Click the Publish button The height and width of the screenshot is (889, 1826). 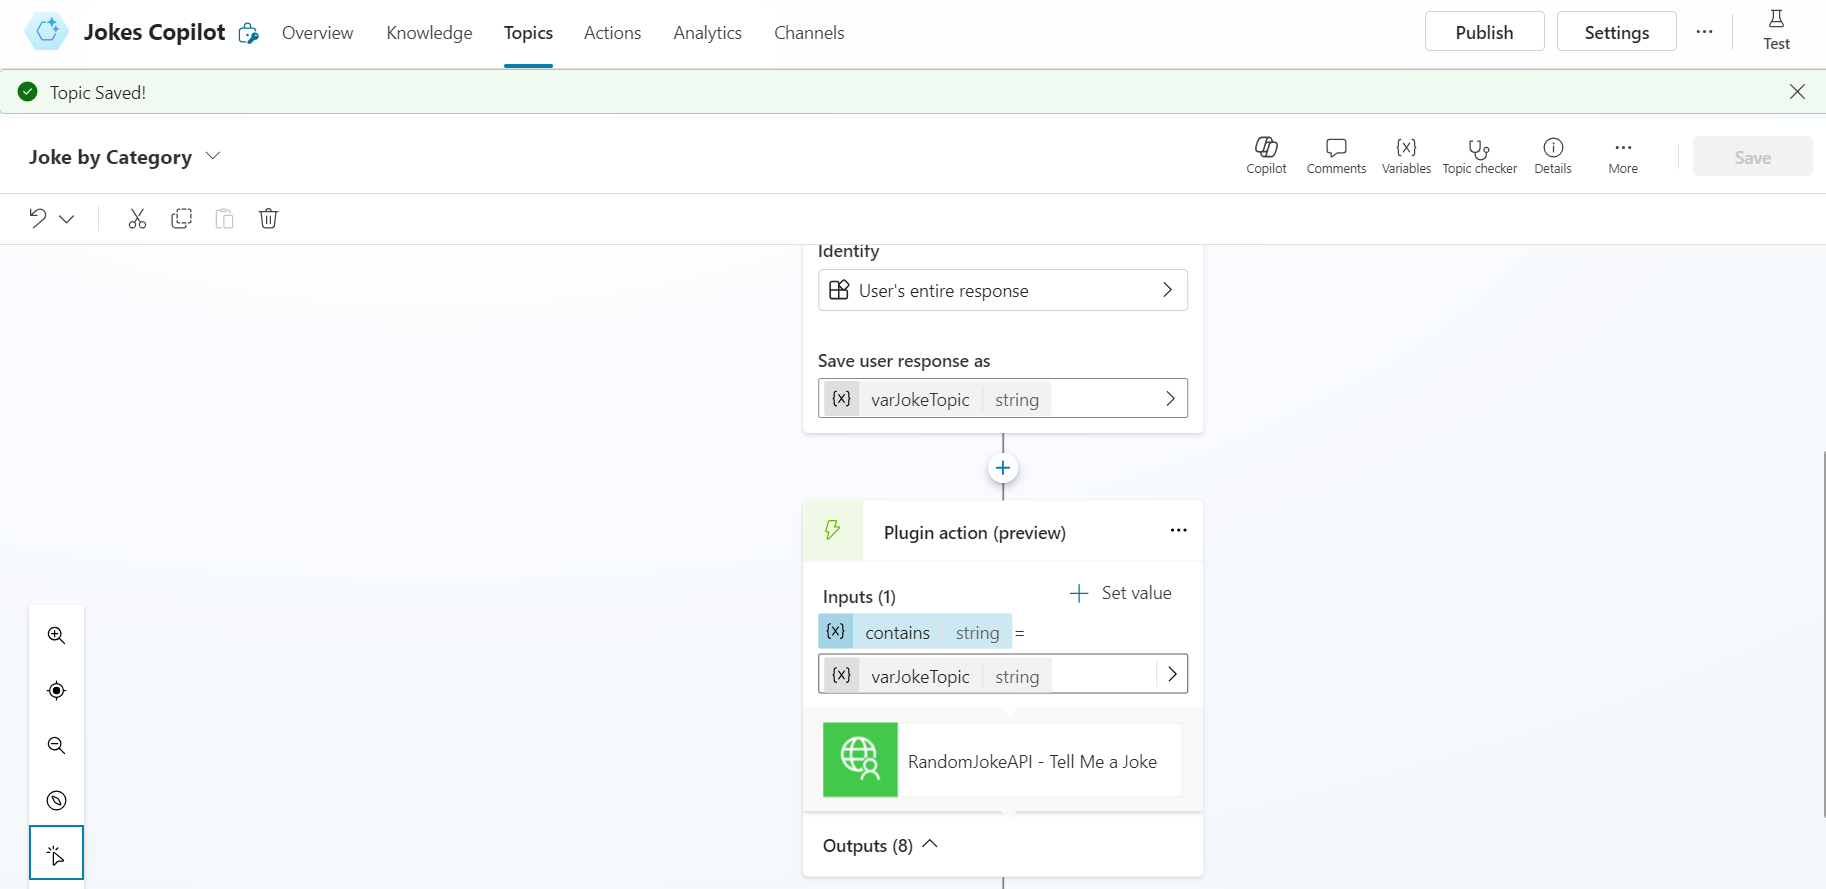pos(1484,32)
